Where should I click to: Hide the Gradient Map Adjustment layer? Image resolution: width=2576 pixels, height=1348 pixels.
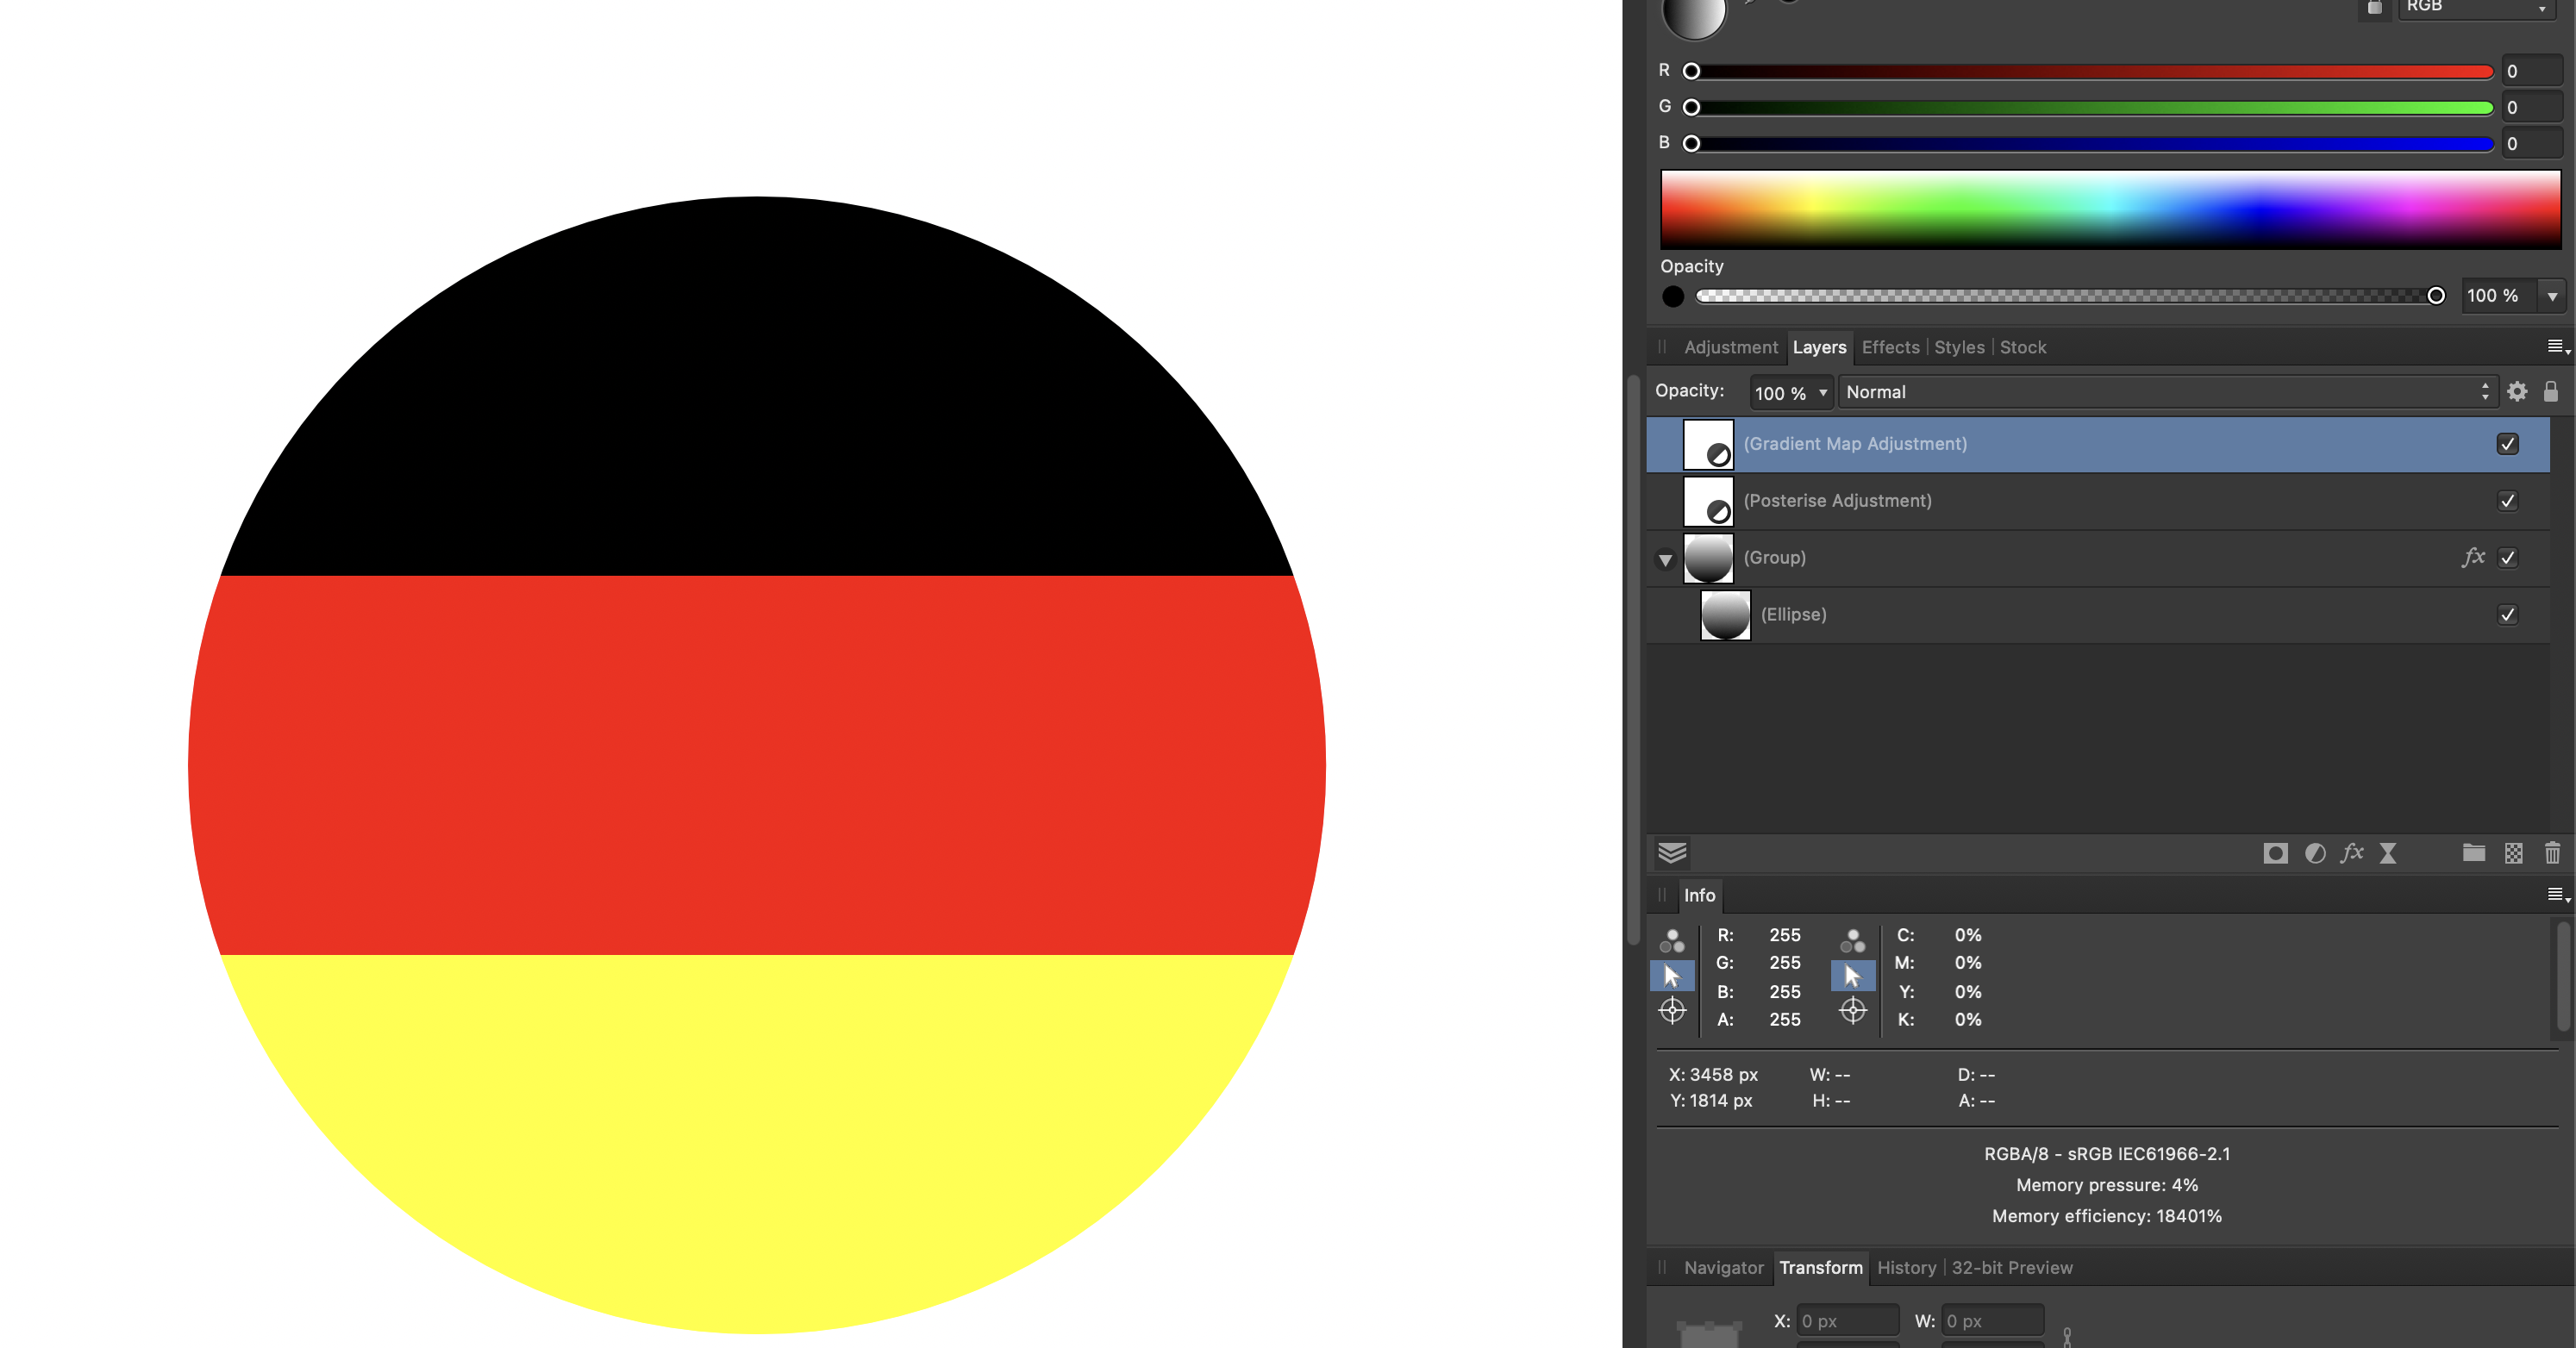(2507, 444)
